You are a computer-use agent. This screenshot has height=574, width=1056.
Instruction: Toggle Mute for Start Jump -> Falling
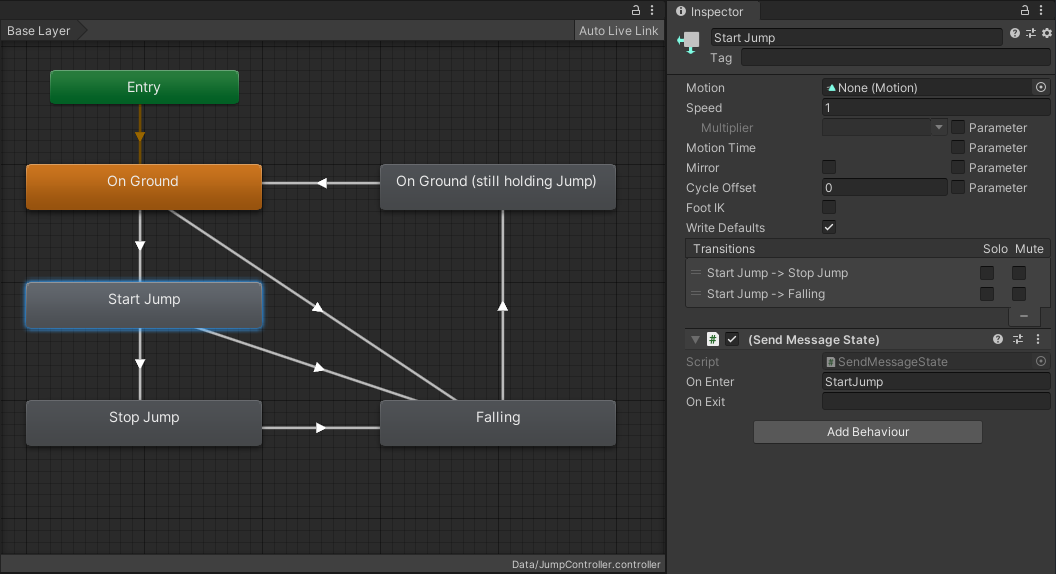[1019, 294]
